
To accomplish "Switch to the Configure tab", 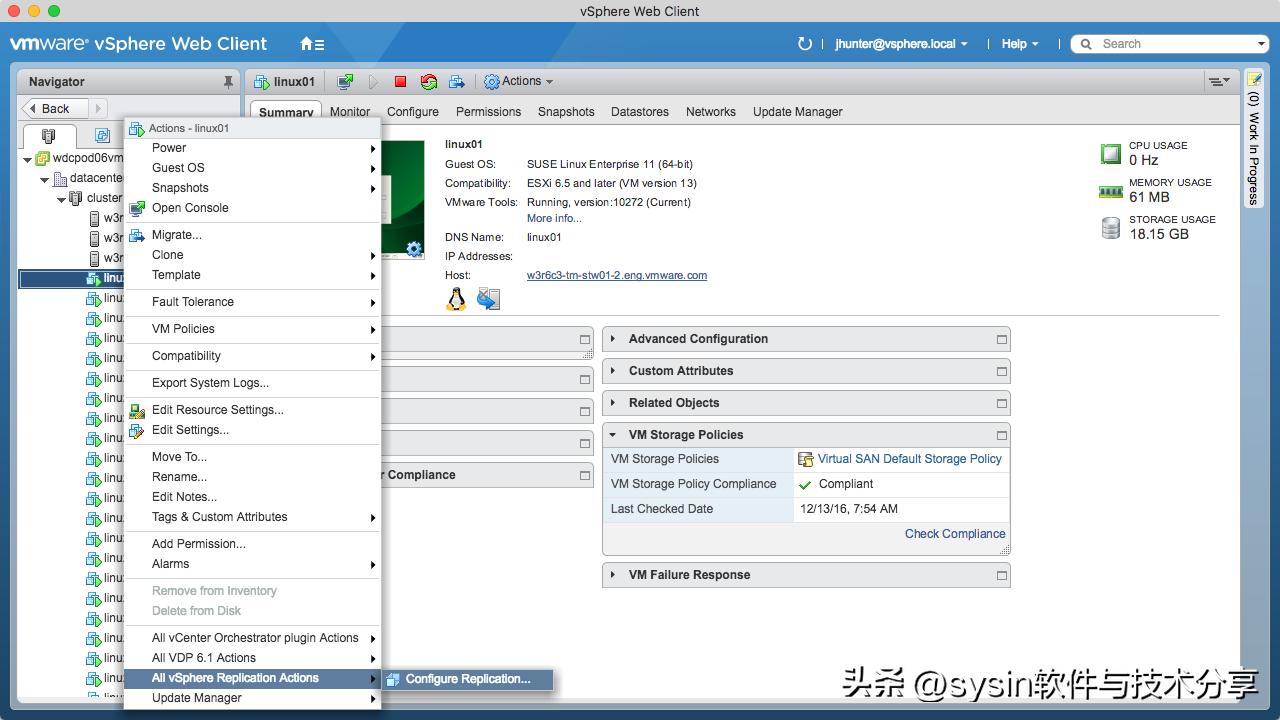I will pyautogui.click(x=413, y=112).
